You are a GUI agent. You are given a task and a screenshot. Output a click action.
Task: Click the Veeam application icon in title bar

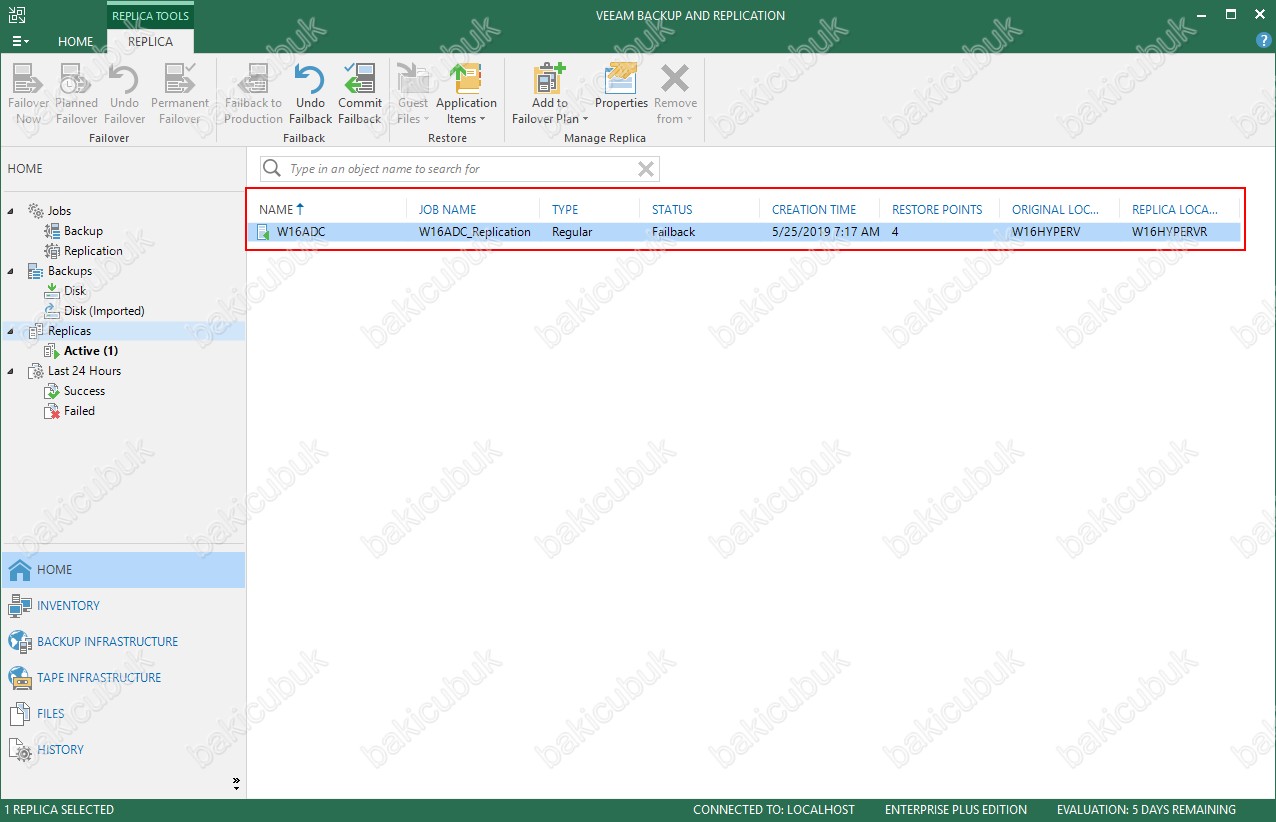coord(17,15)
